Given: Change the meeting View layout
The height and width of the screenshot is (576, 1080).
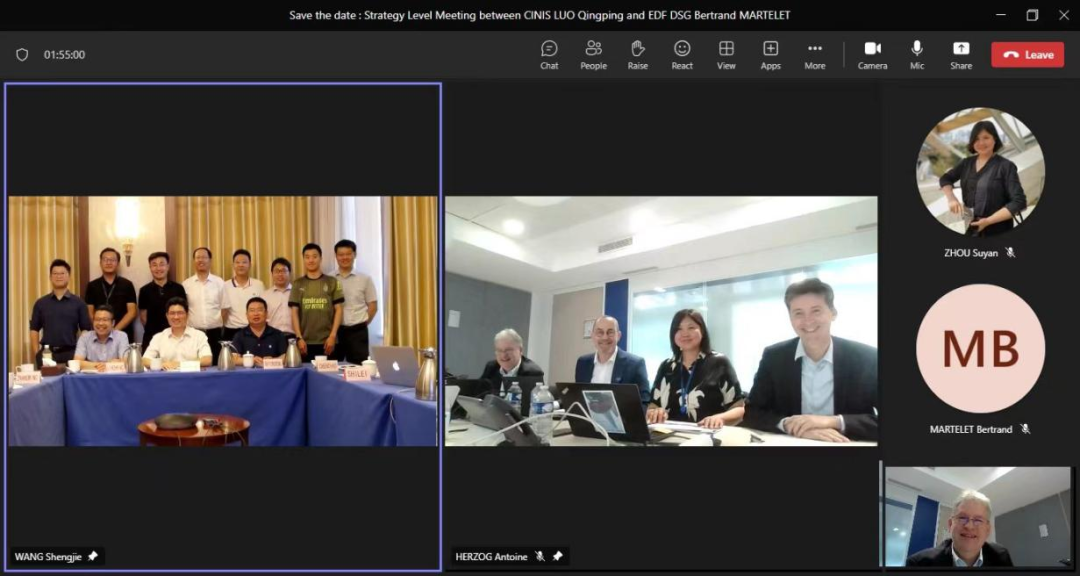Looking at the screenshot, I should click(726, 54).
